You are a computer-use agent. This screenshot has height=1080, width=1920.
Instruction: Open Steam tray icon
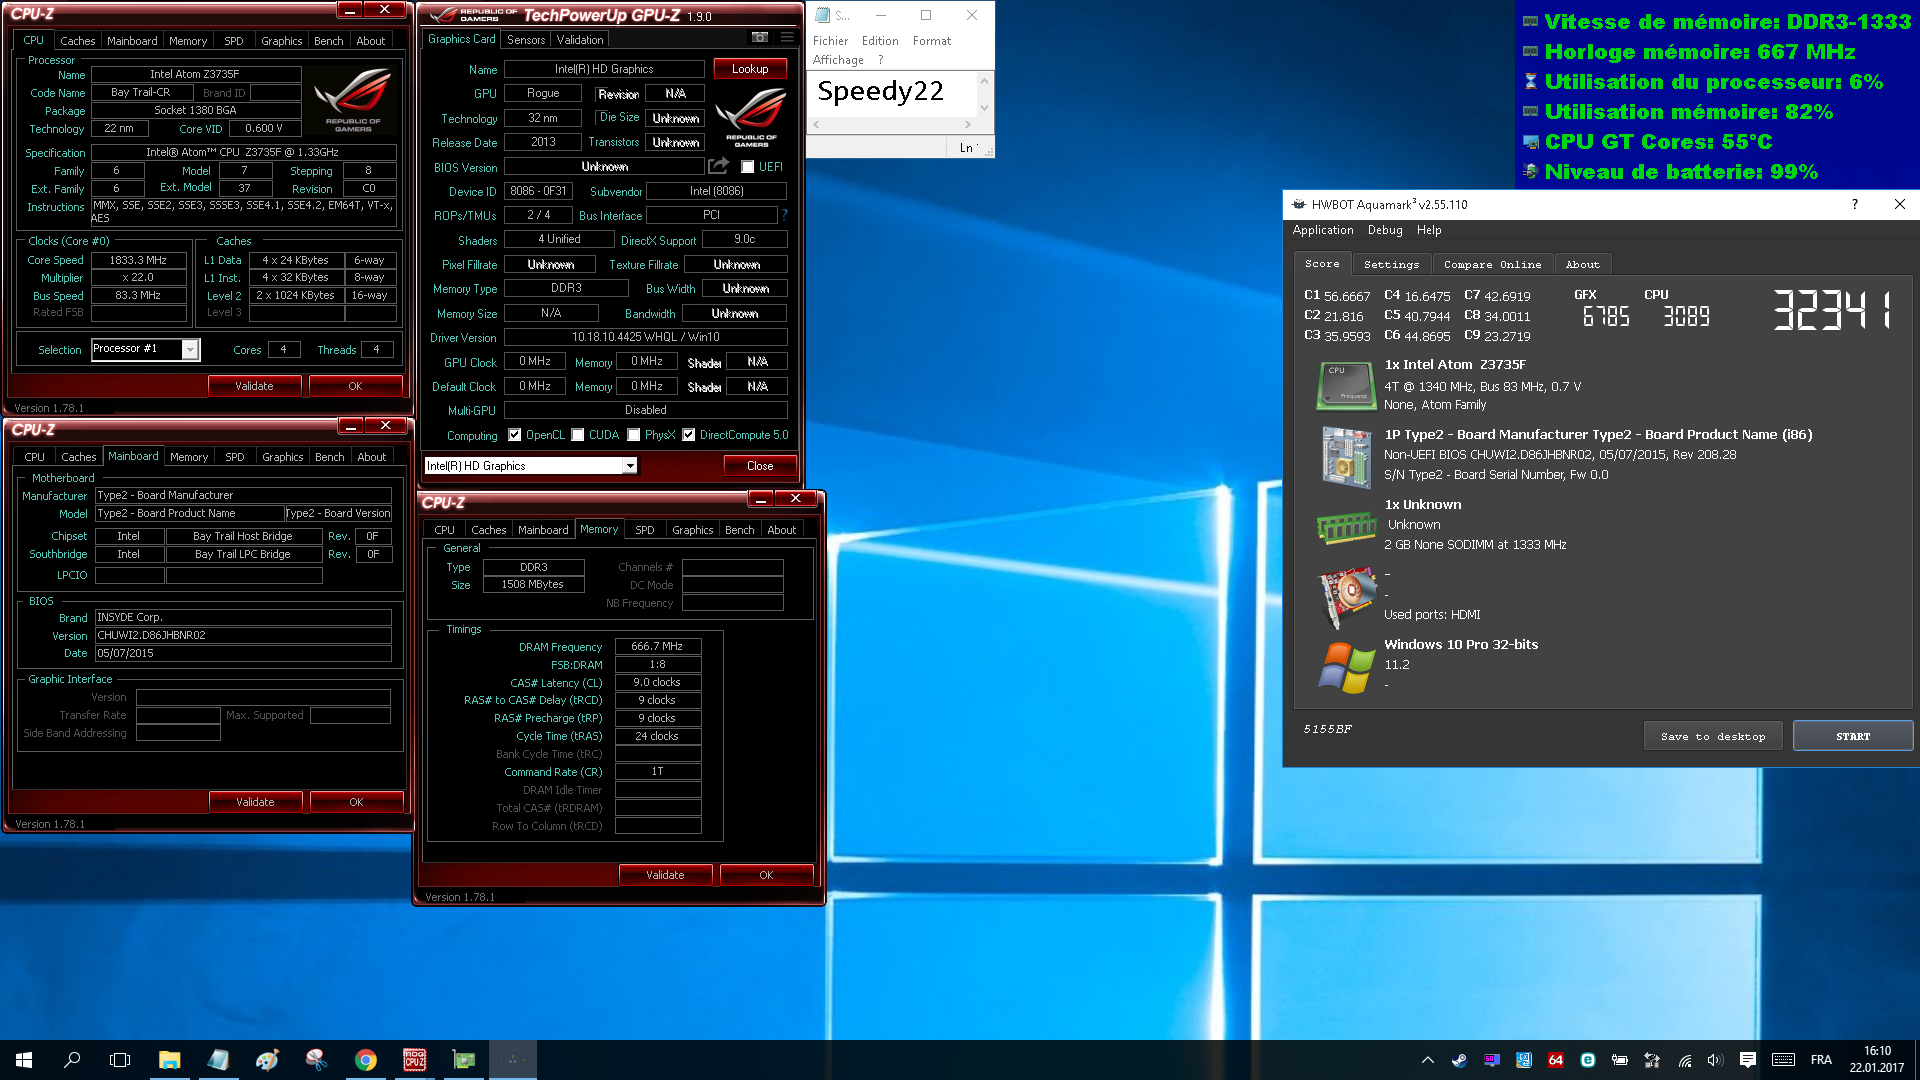point(1460,1060)
